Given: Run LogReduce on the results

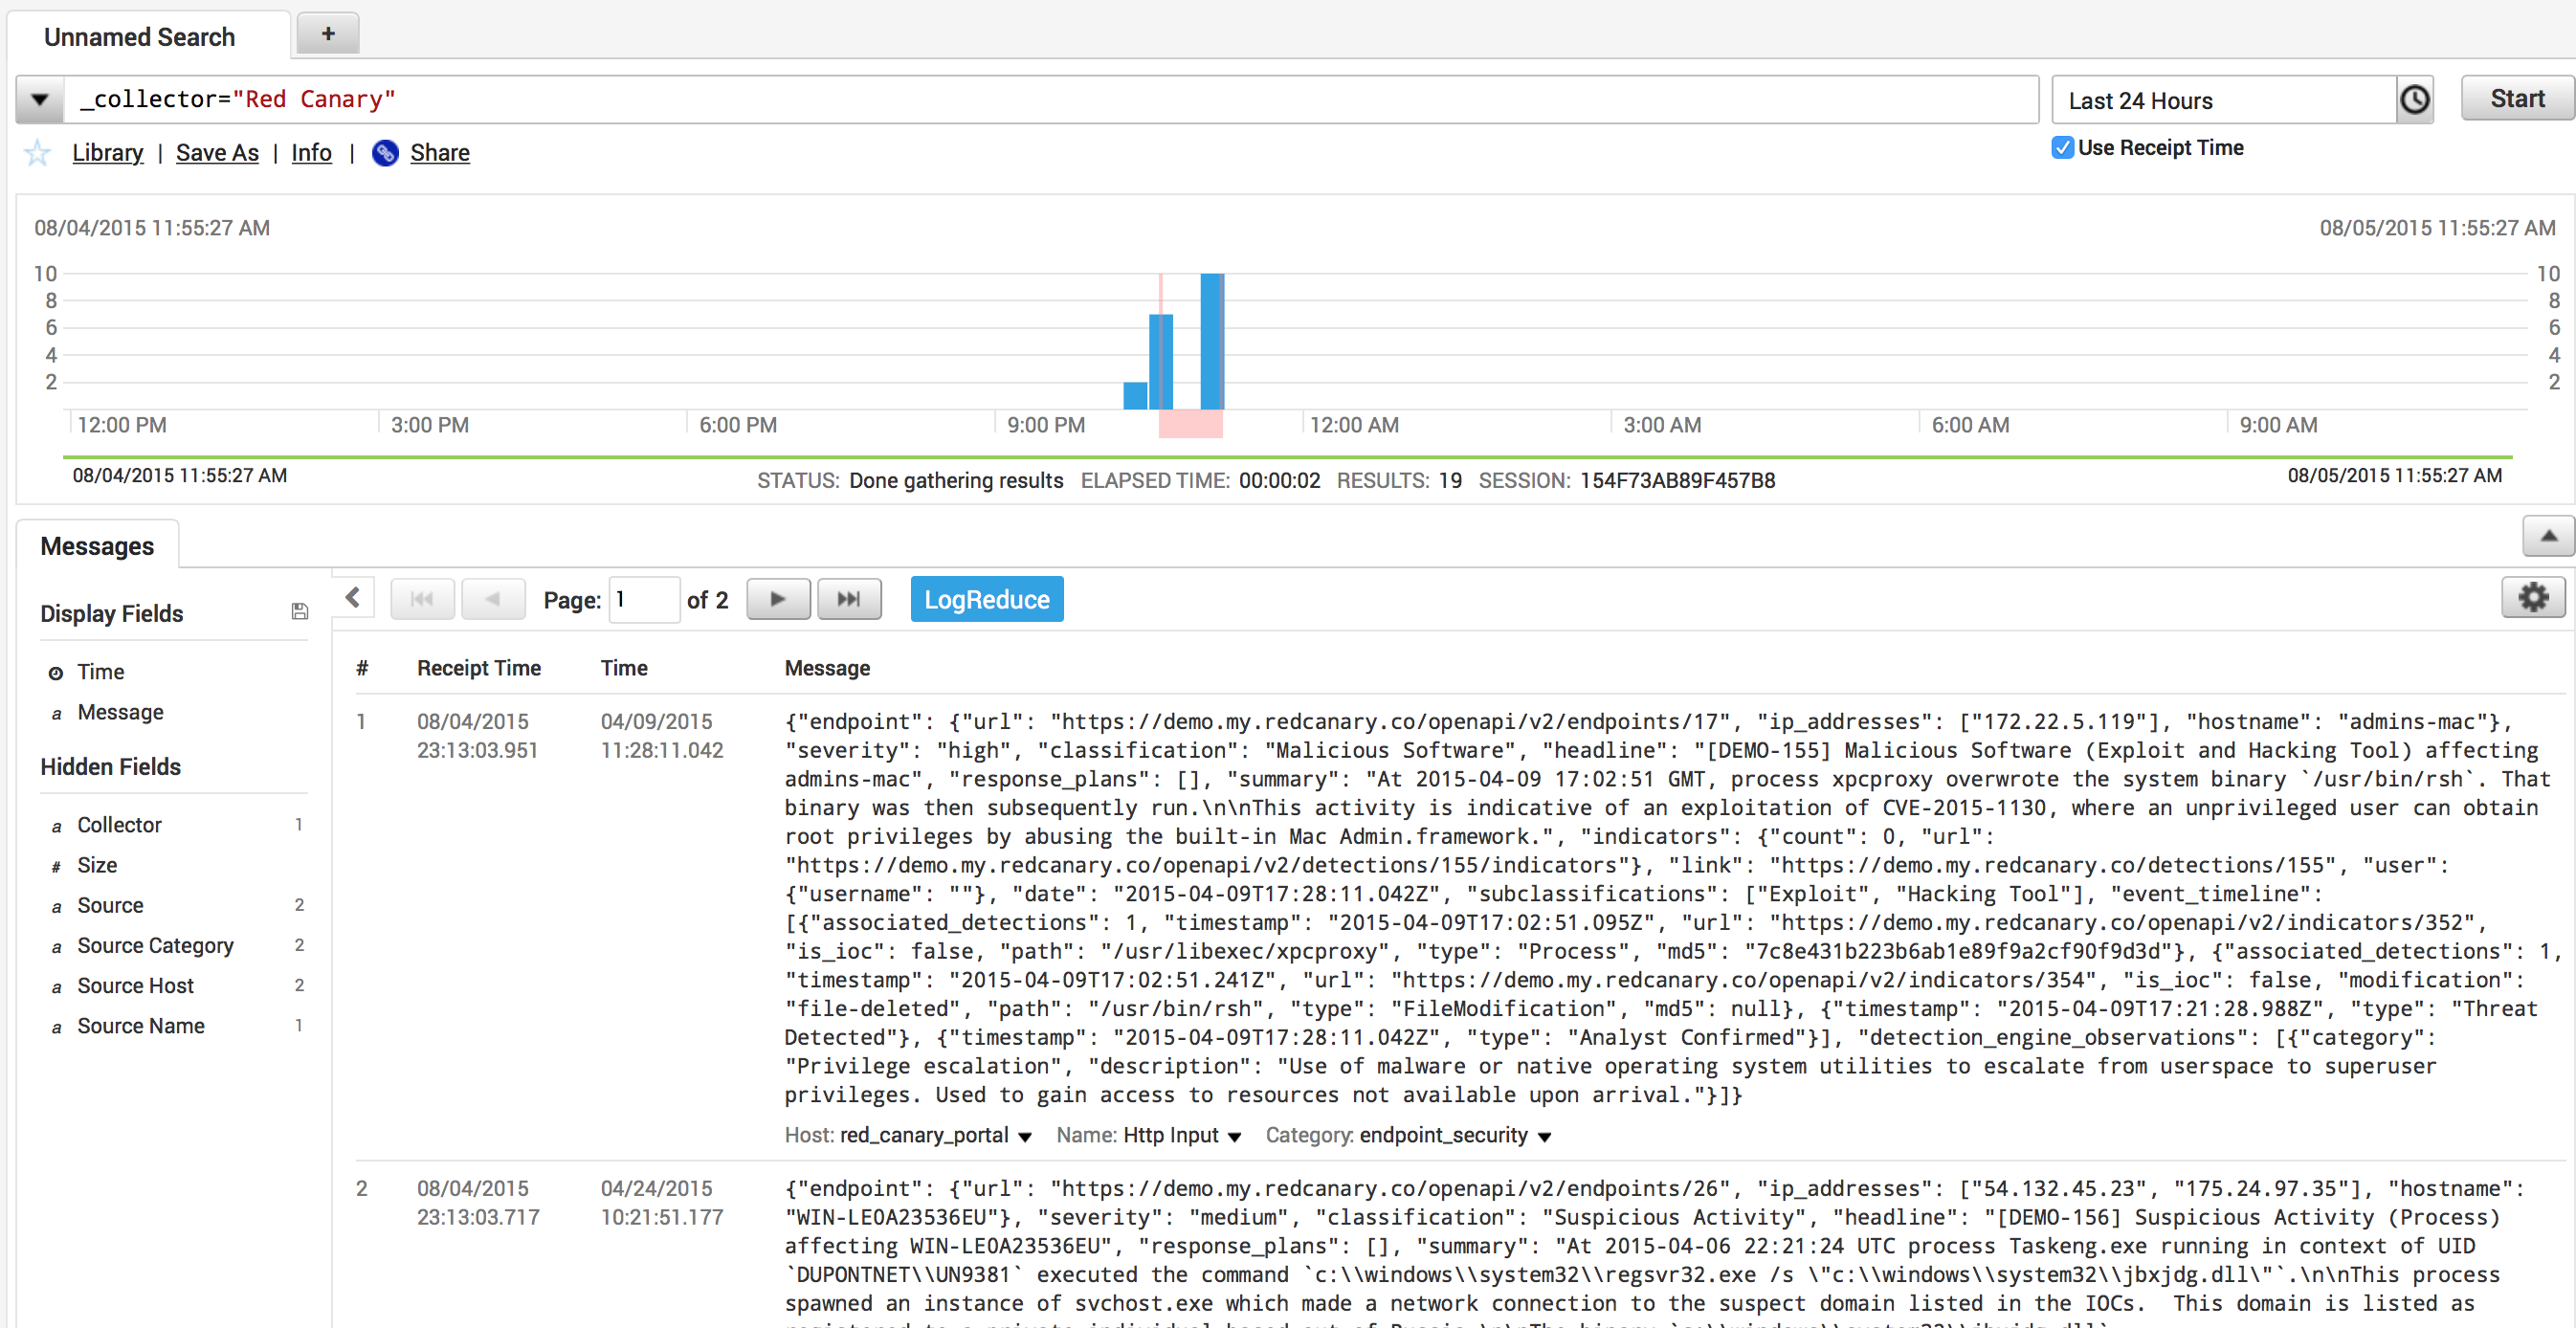Looking at the screenshot, I should (986, 600).
